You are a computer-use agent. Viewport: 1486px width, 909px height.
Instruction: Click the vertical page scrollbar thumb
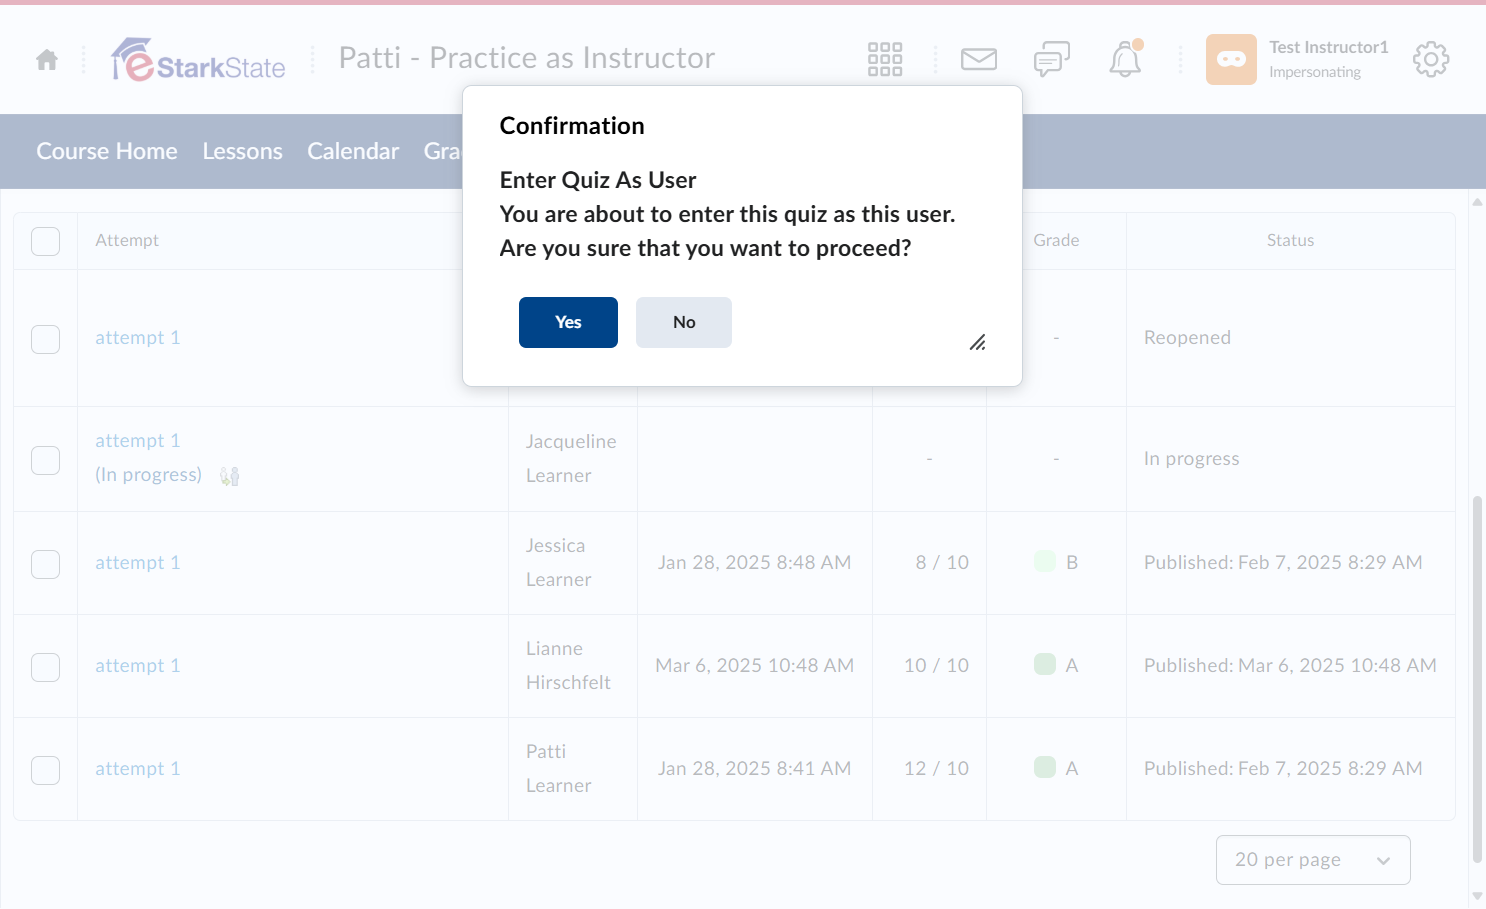[x=1477, y=678]
